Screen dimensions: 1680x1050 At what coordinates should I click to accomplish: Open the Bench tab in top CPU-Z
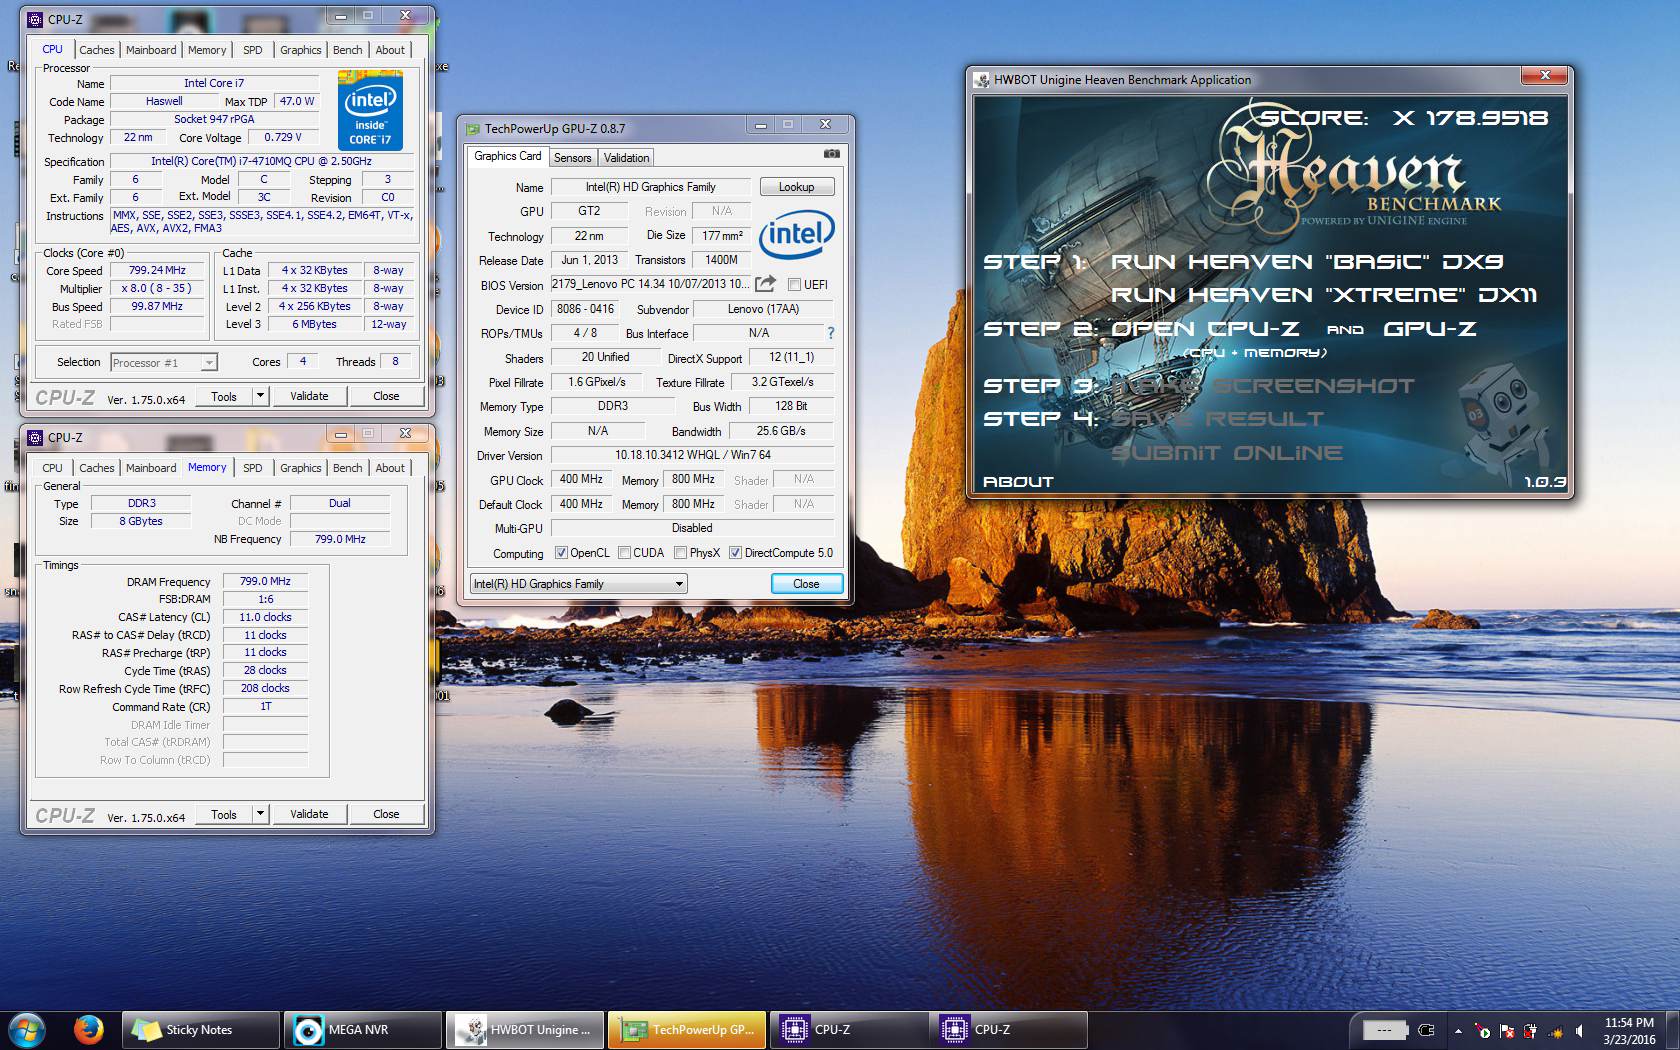click(348, 50)
